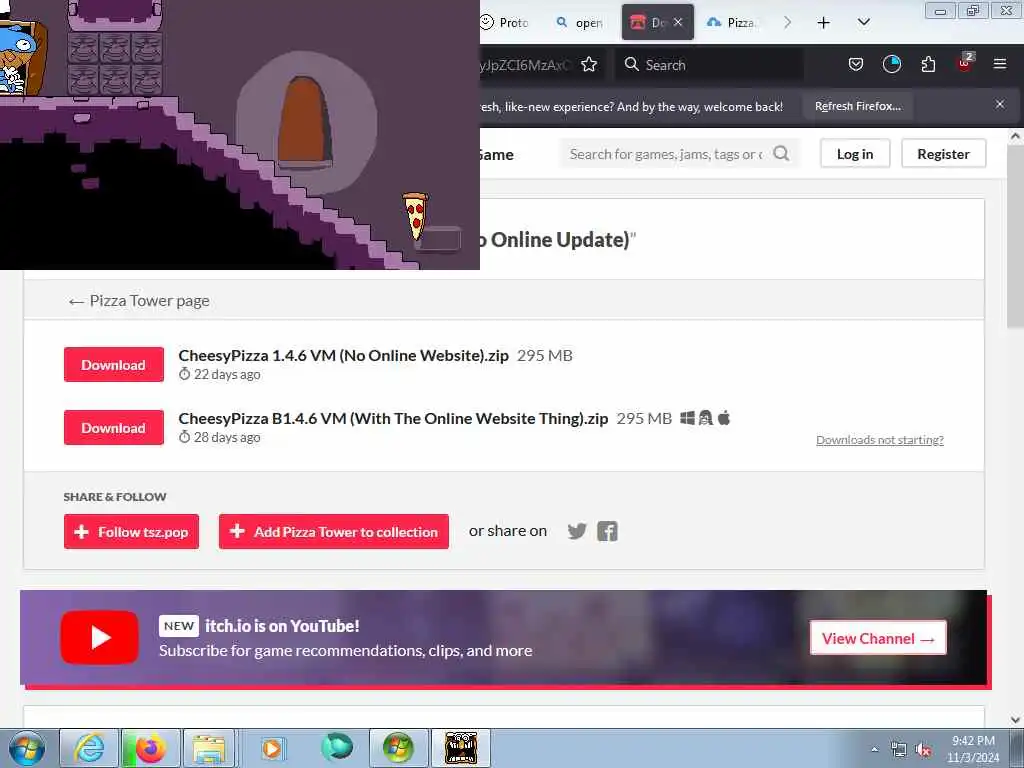Open Windows Media Player in taskbar
Viewport: 1024px width, 768px height.
(x=271, y=748)
